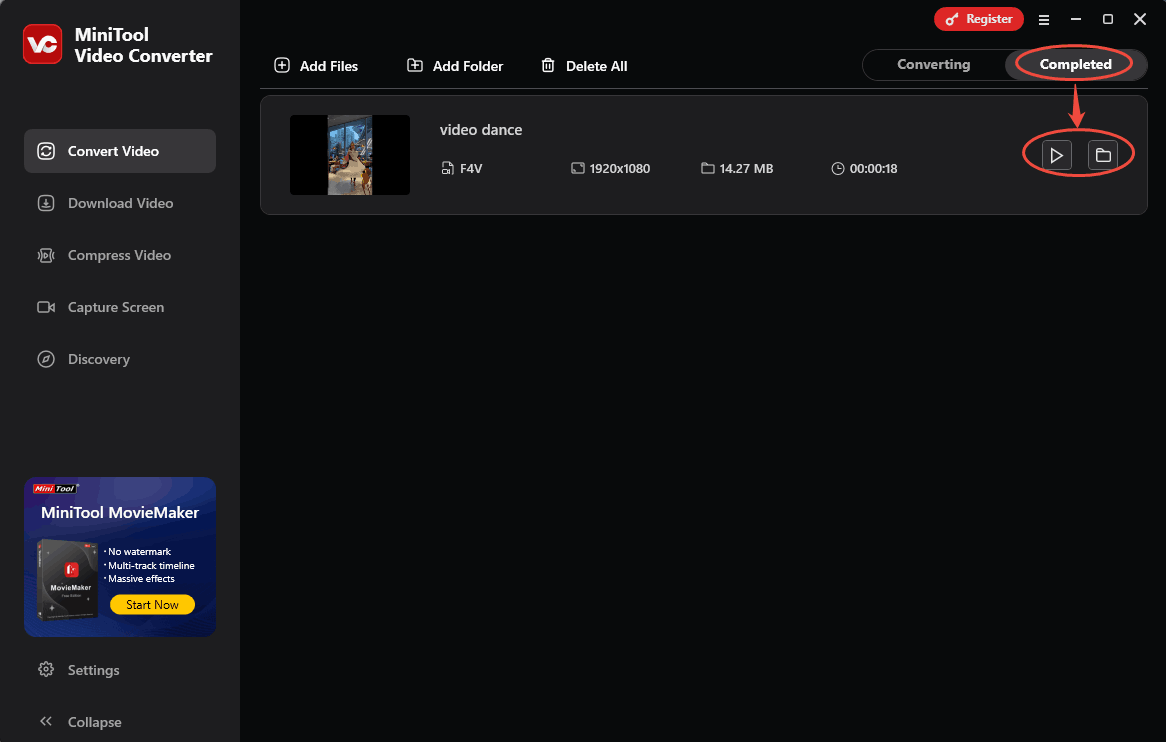Screen dimensions: 1166x742
Task: Close the MiniTool Video Converter window
Action: 1139,19
